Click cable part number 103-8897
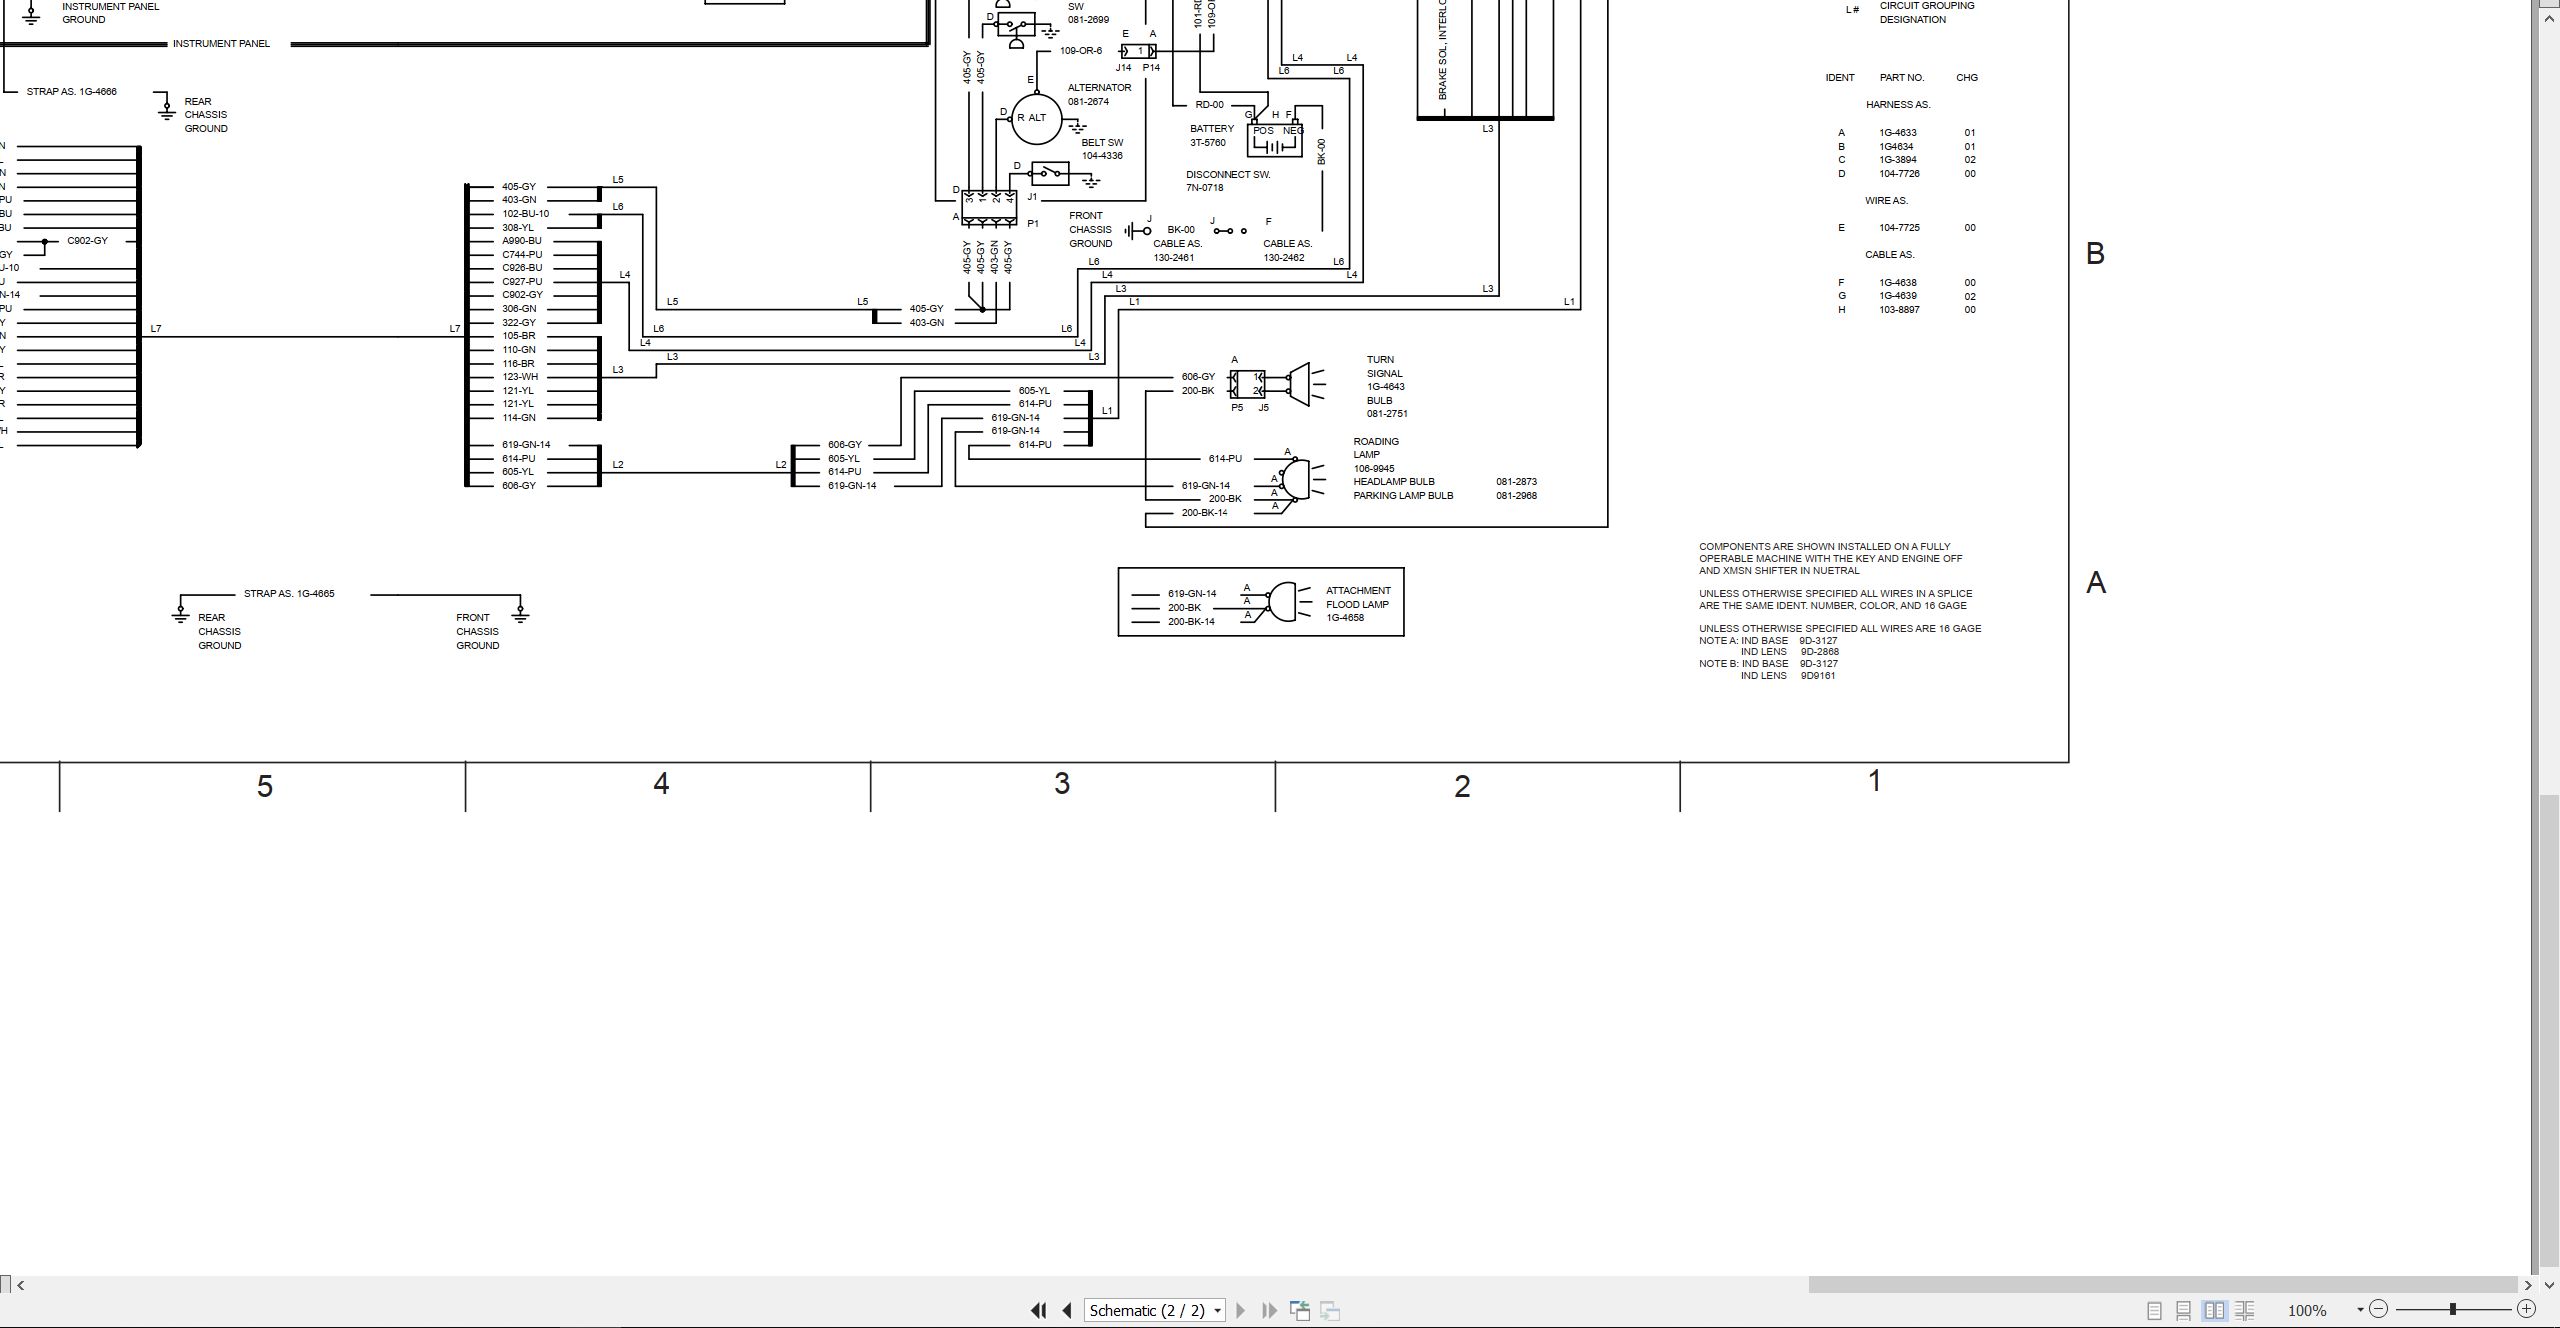 click(1898, 309)
